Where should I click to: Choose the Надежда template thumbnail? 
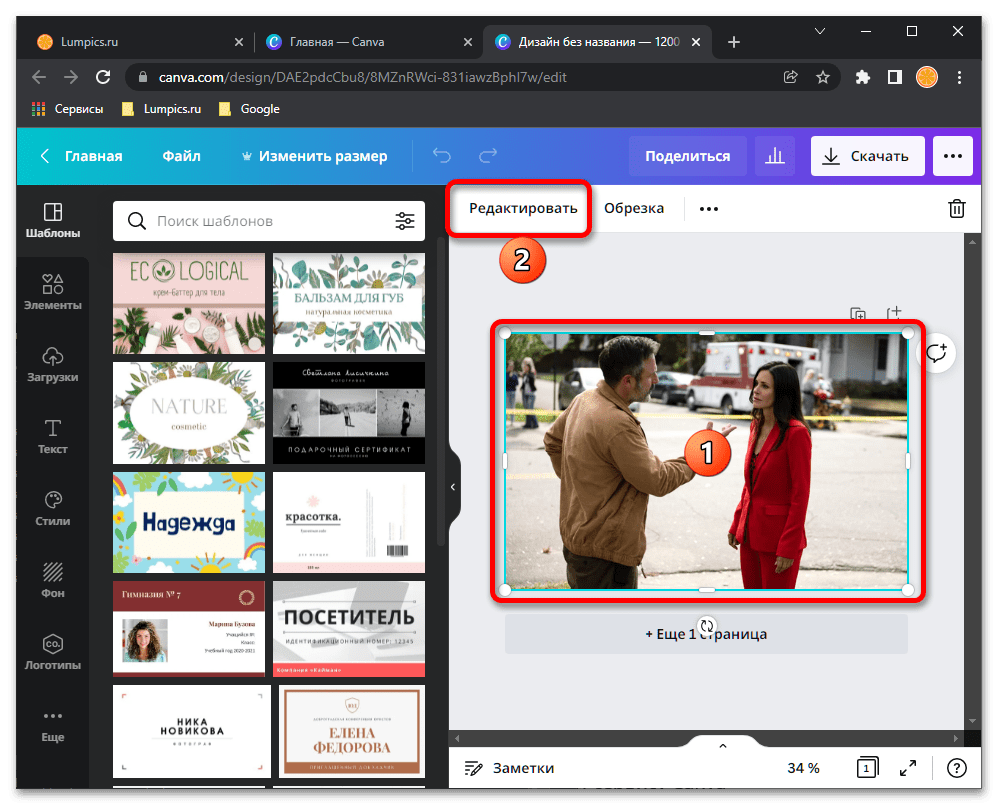tap(189, 521)
